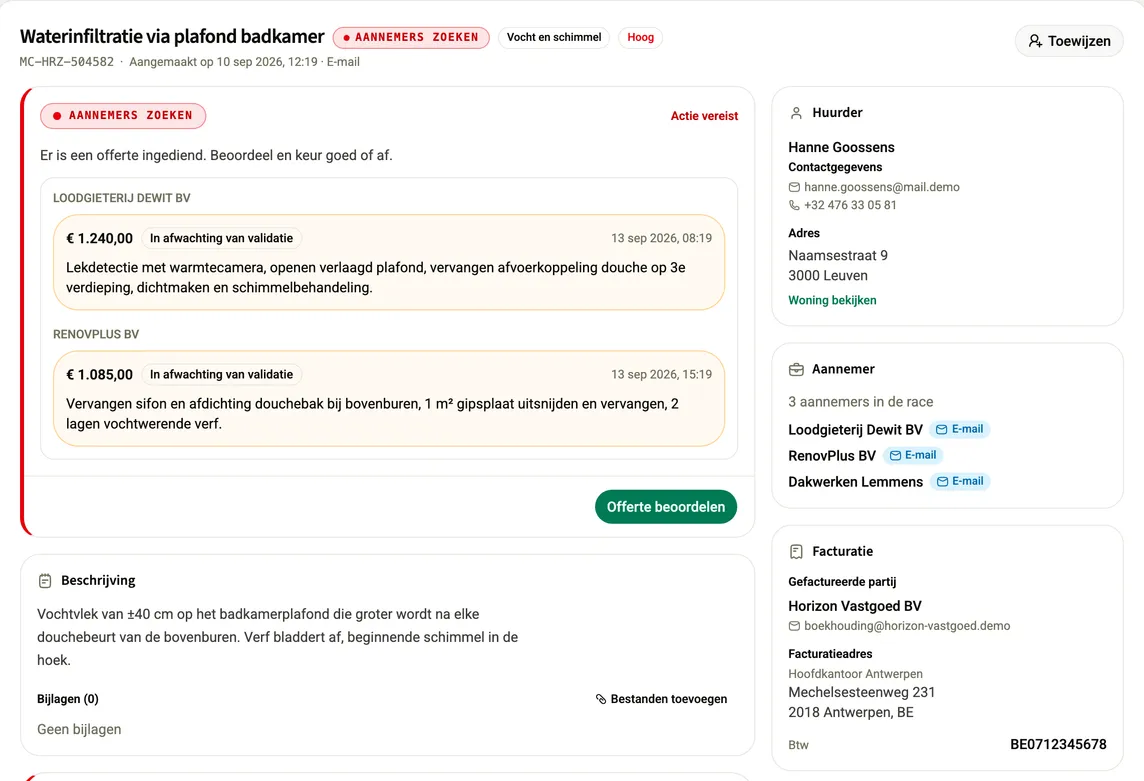The image size is (1144, 781).
Task: Click the Hanne Goossens tenant name
Action: [x=841, y=147]
